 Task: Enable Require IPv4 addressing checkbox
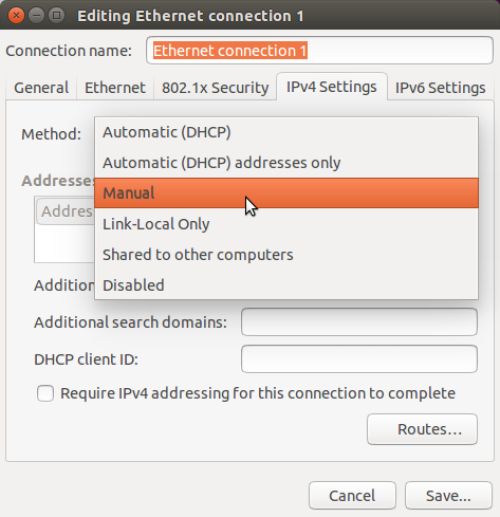[x=46, y=393]
